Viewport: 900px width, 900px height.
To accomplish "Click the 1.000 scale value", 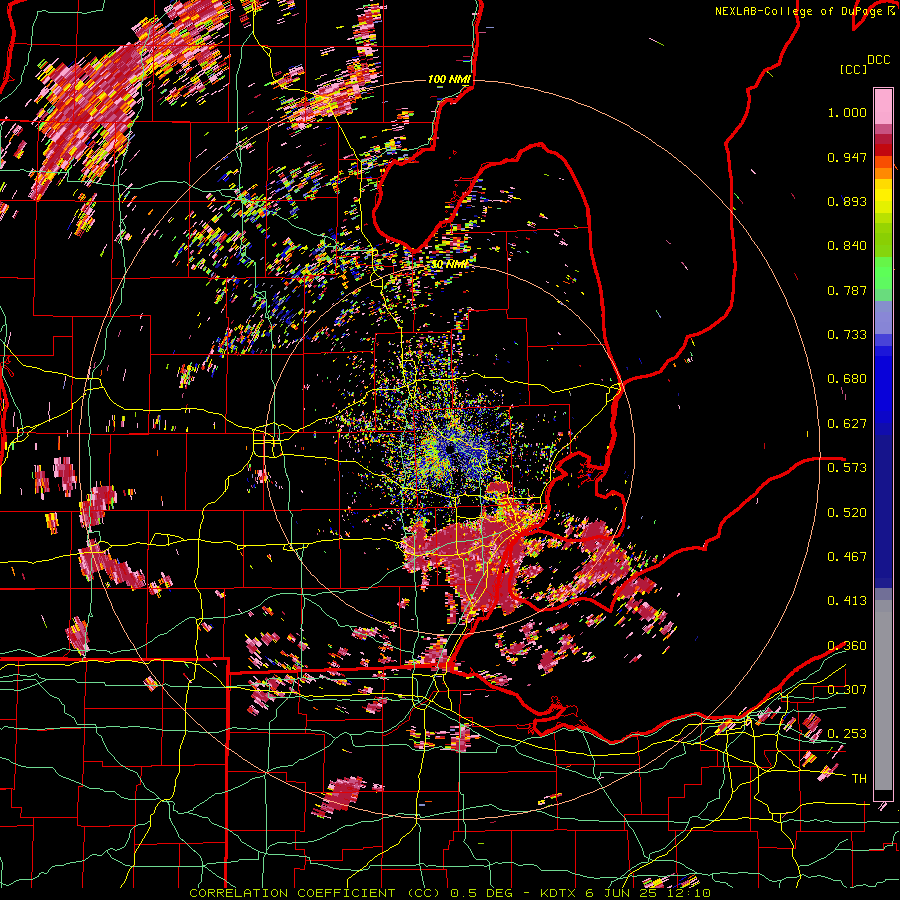I will click(x=847, y=112).
